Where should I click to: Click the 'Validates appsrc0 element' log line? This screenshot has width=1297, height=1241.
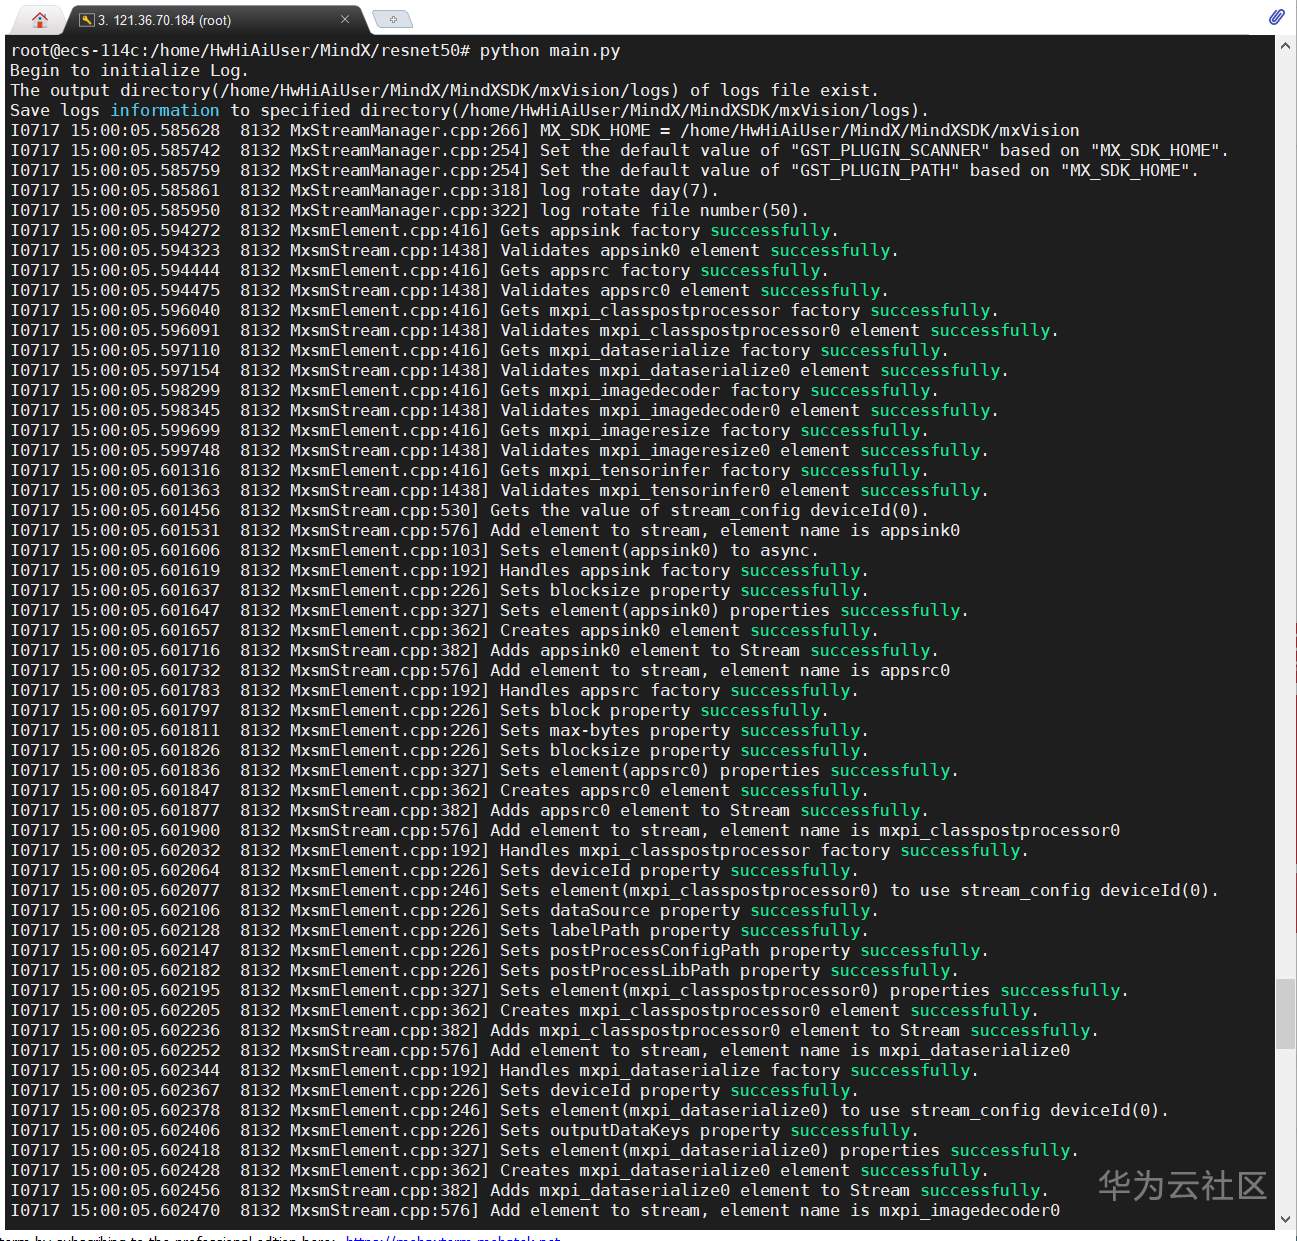(450, 290)
